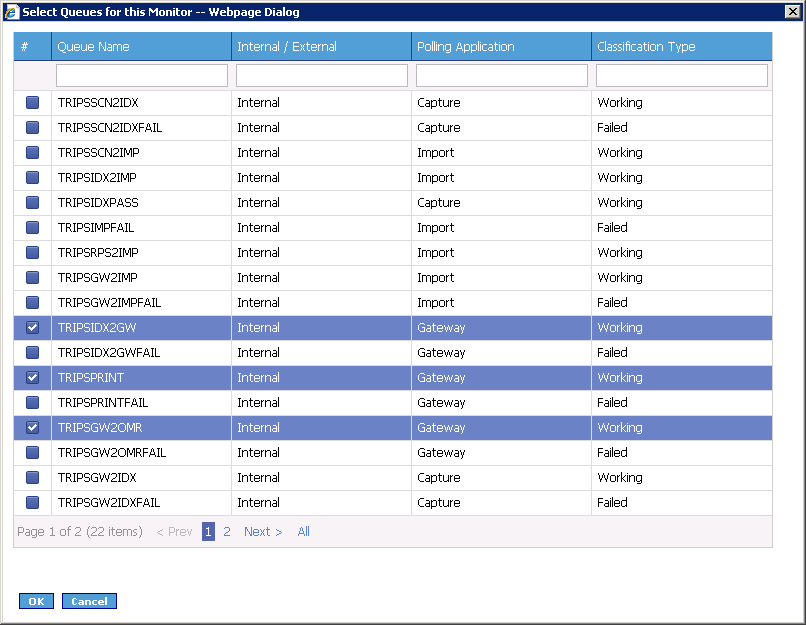Click the TRIPSIDX2GW queue name
806x625 pixels.
pos(97,328)
